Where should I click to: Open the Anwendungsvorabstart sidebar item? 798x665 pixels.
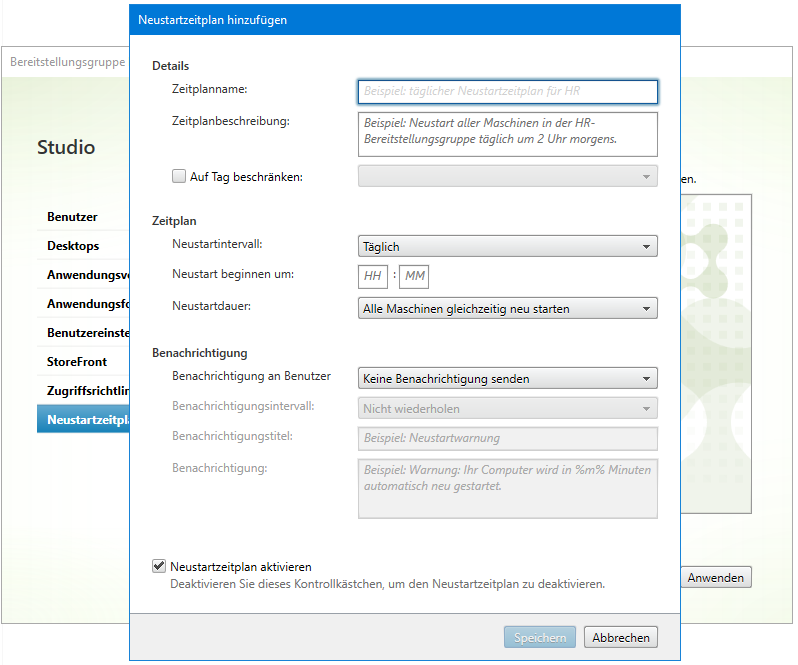[85, 275]
